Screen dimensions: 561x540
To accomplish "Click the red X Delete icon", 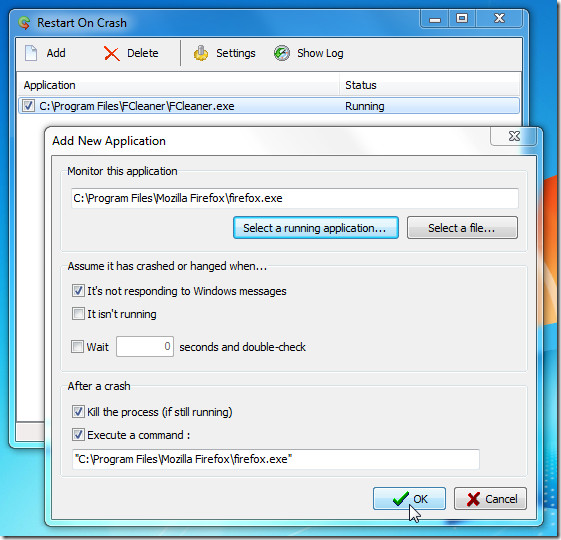I will [x=112, y=54].
